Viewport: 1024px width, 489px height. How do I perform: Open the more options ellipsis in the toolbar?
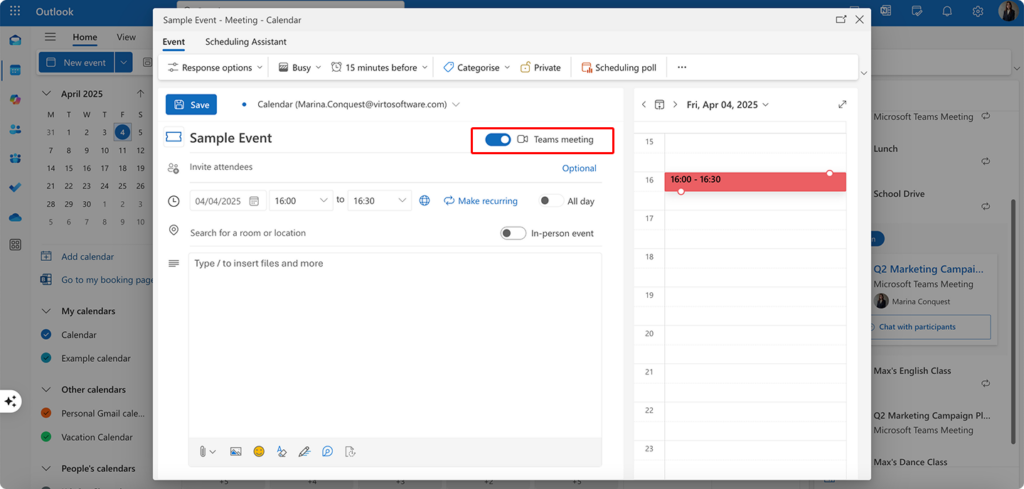tap(682, 67)
